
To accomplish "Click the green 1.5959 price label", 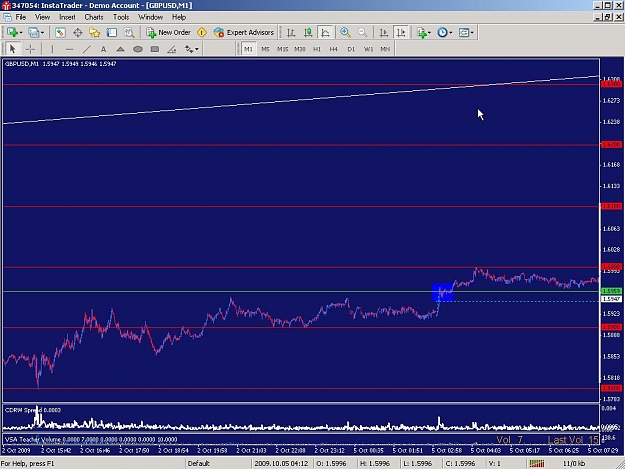I will click(611, 291).
